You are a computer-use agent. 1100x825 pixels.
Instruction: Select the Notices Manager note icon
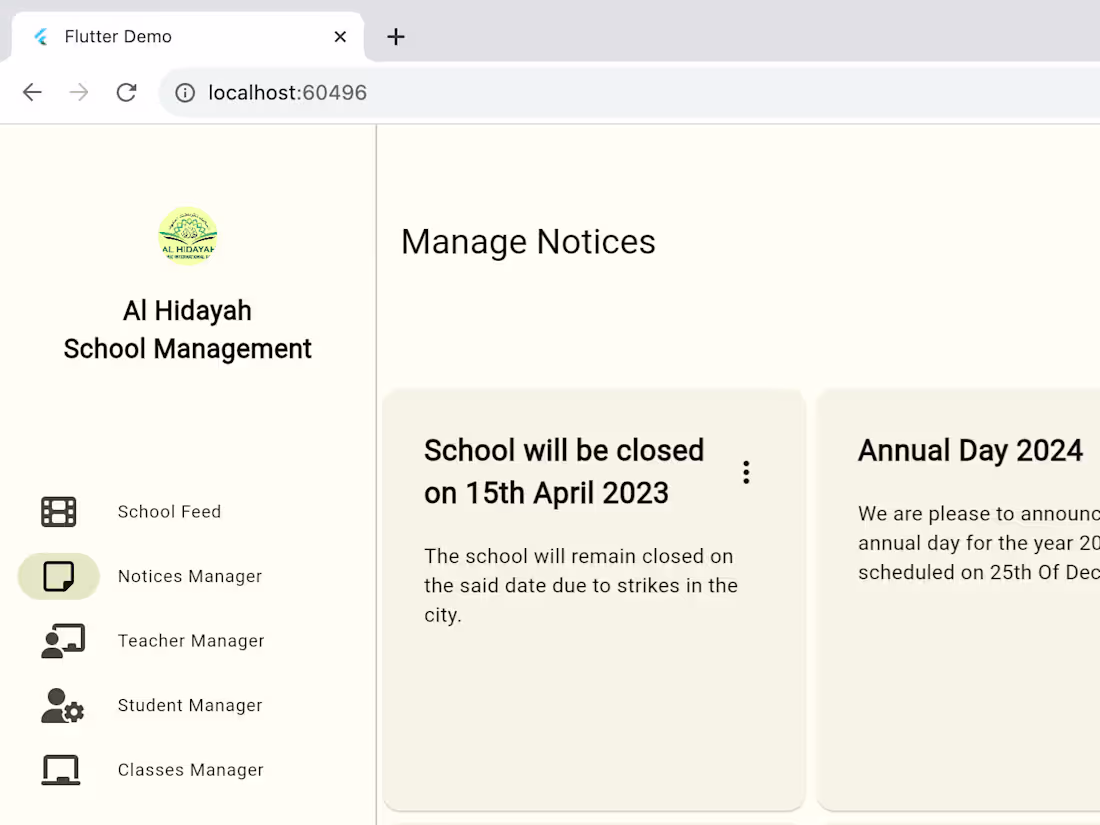pyautogui.click(x=59, y=577)
